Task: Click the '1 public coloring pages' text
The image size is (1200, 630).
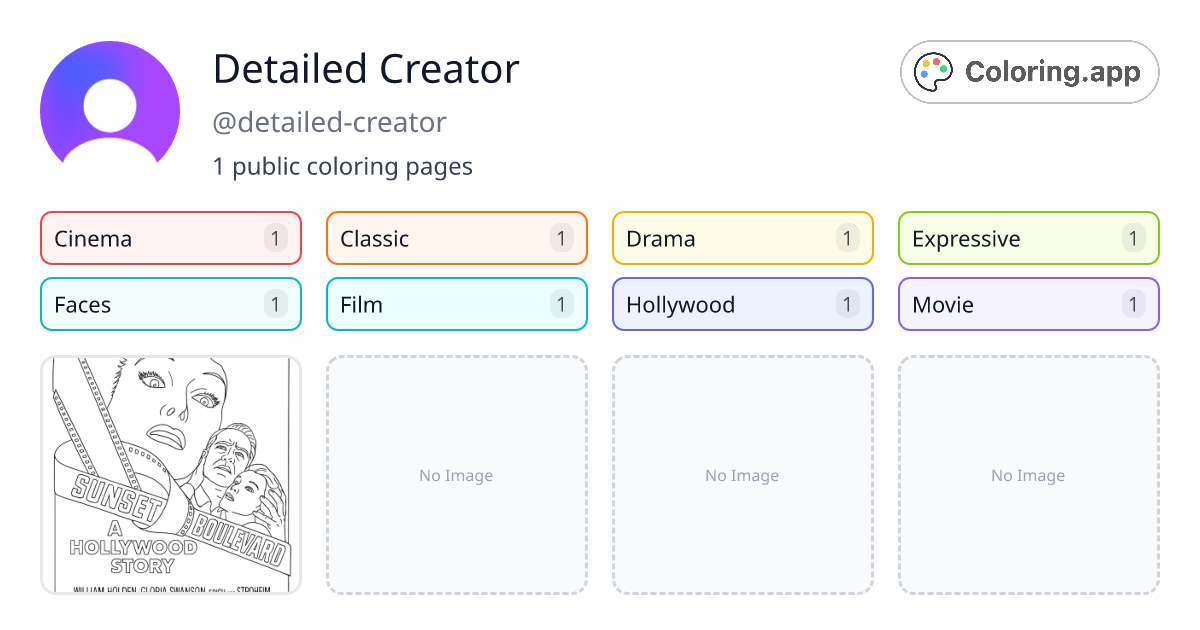Action: tap(343, 167)
